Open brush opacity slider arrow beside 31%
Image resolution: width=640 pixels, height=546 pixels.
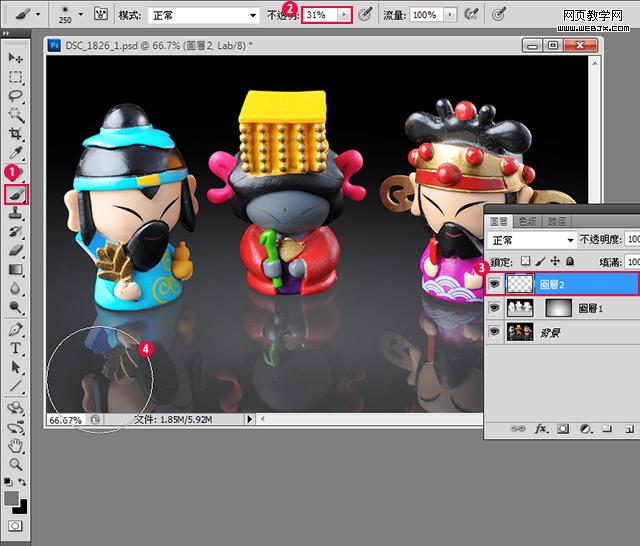(344, 15)
